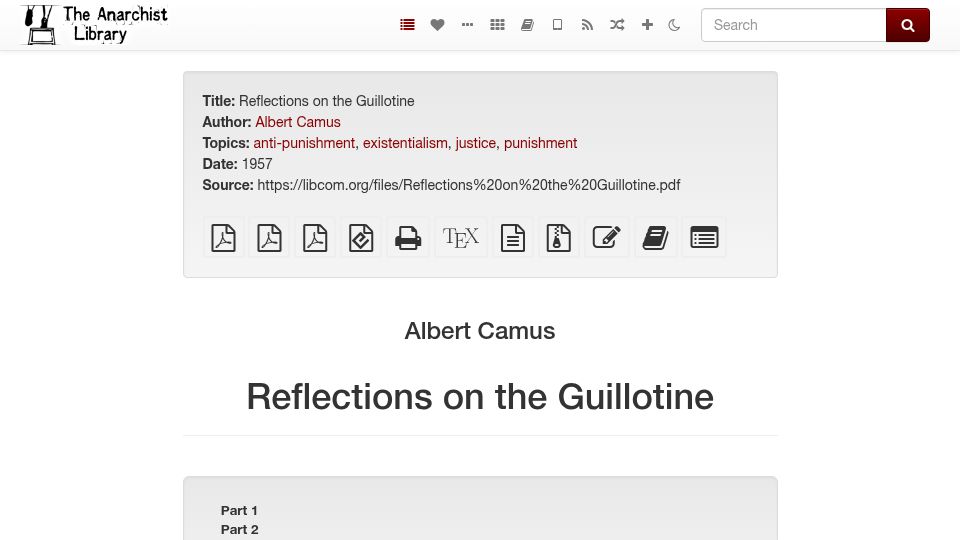Open the table of contents list icon
The height and width of the screenshot is (540, 960).
tap(407, 25)
